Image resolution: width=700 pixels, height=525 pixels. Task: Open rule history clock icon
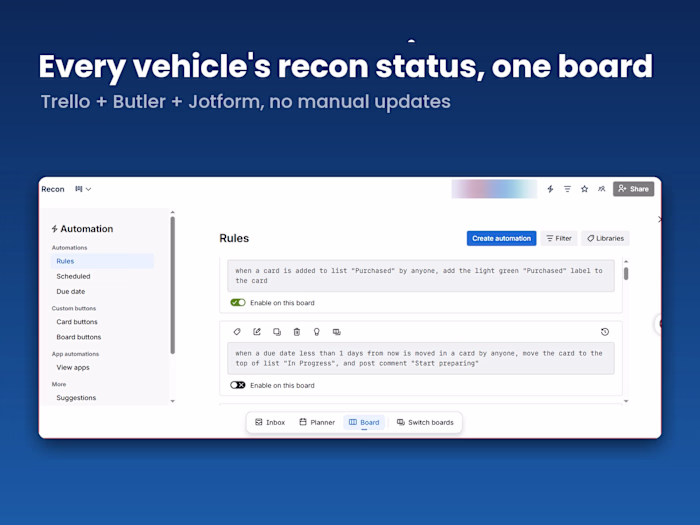(605, 332)
